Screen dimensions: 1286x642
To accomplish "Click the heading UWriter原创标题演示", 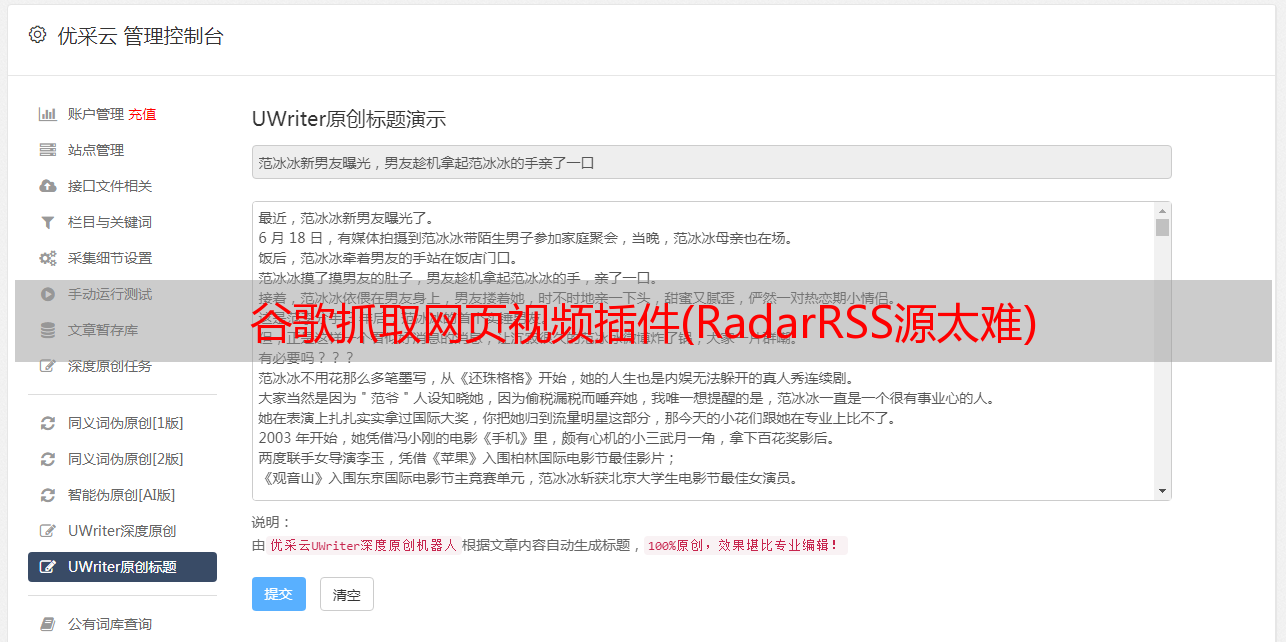I will (349, 119).
